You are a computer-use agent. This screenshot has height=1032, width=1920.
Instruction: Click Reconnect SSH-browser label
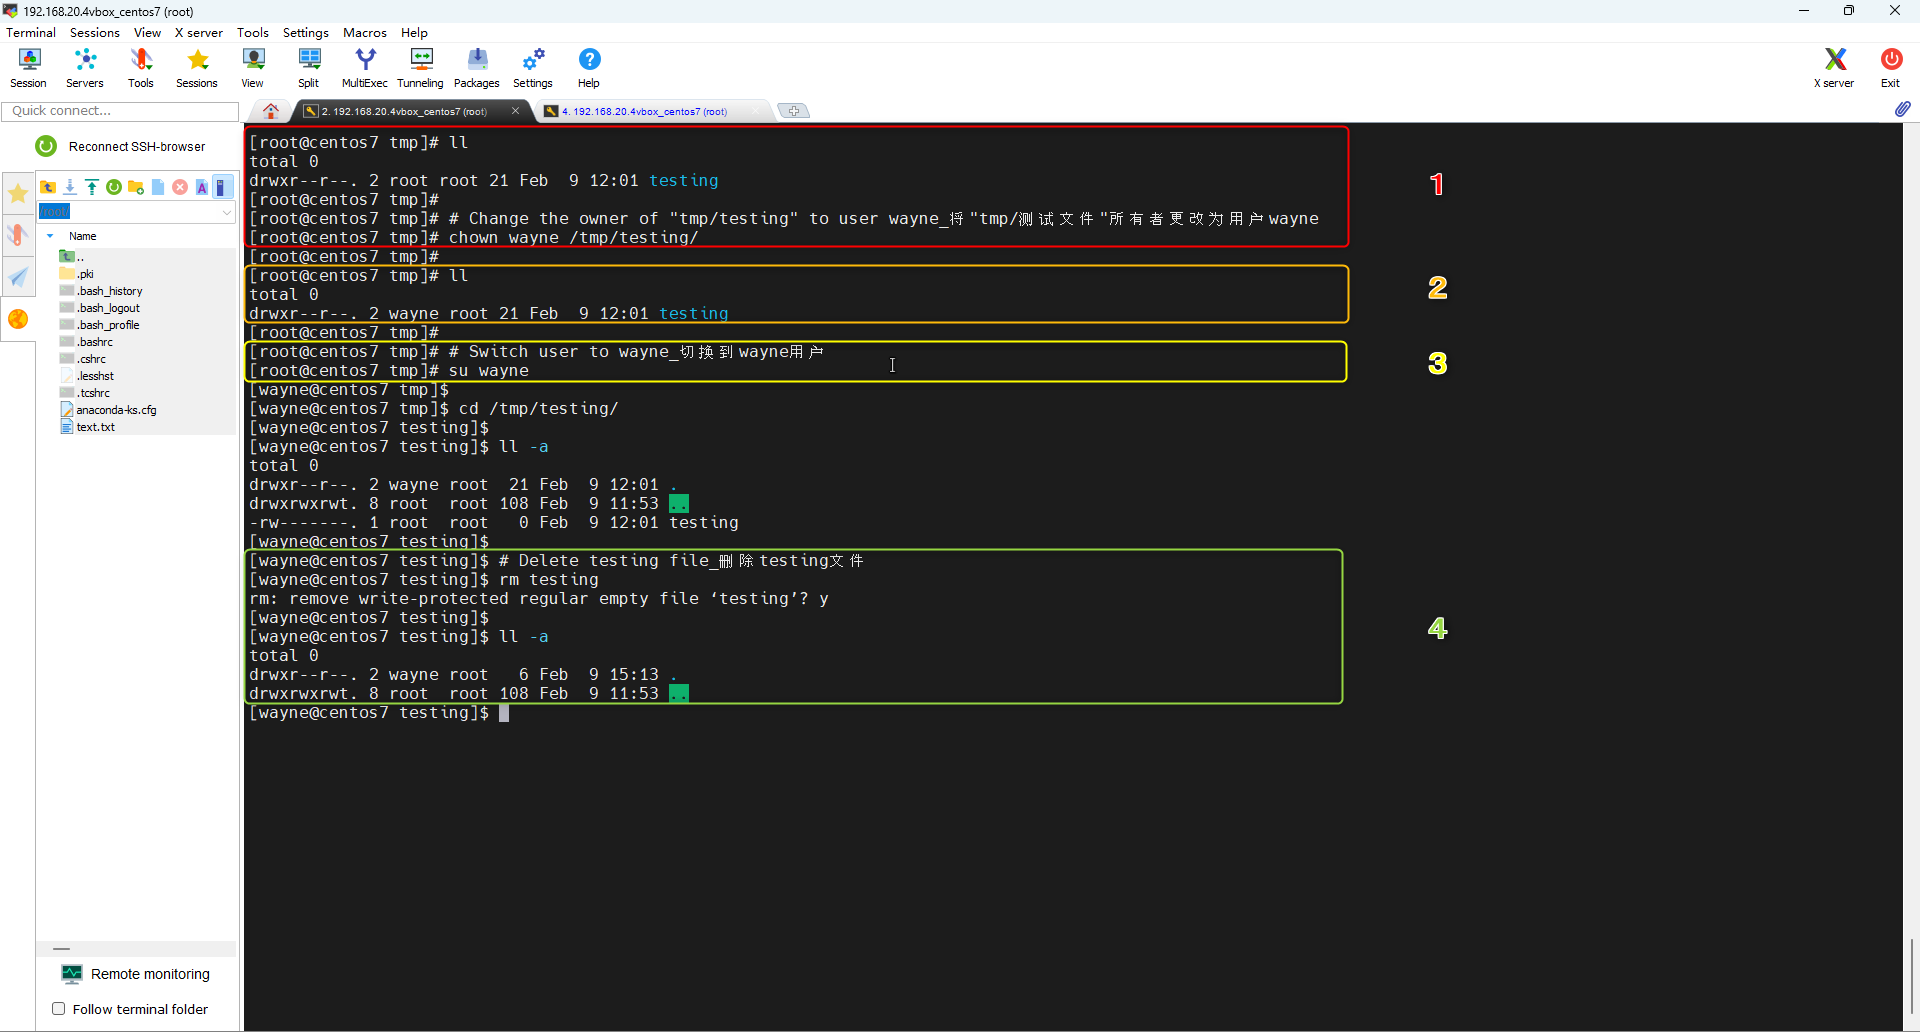tap(137, 146)
